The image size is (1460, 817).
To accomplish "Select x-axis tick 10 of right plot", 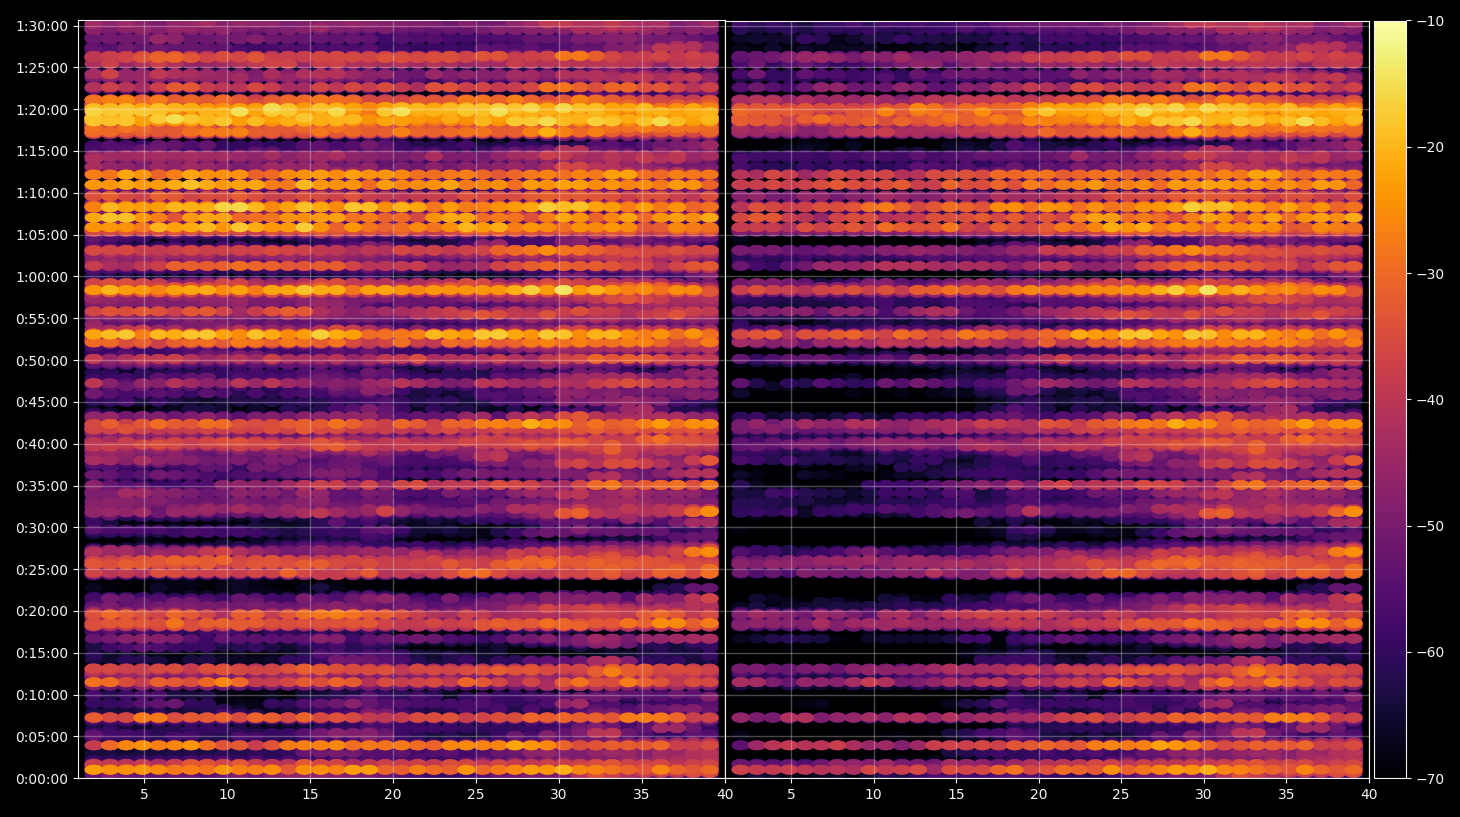I will pos(873,795).
